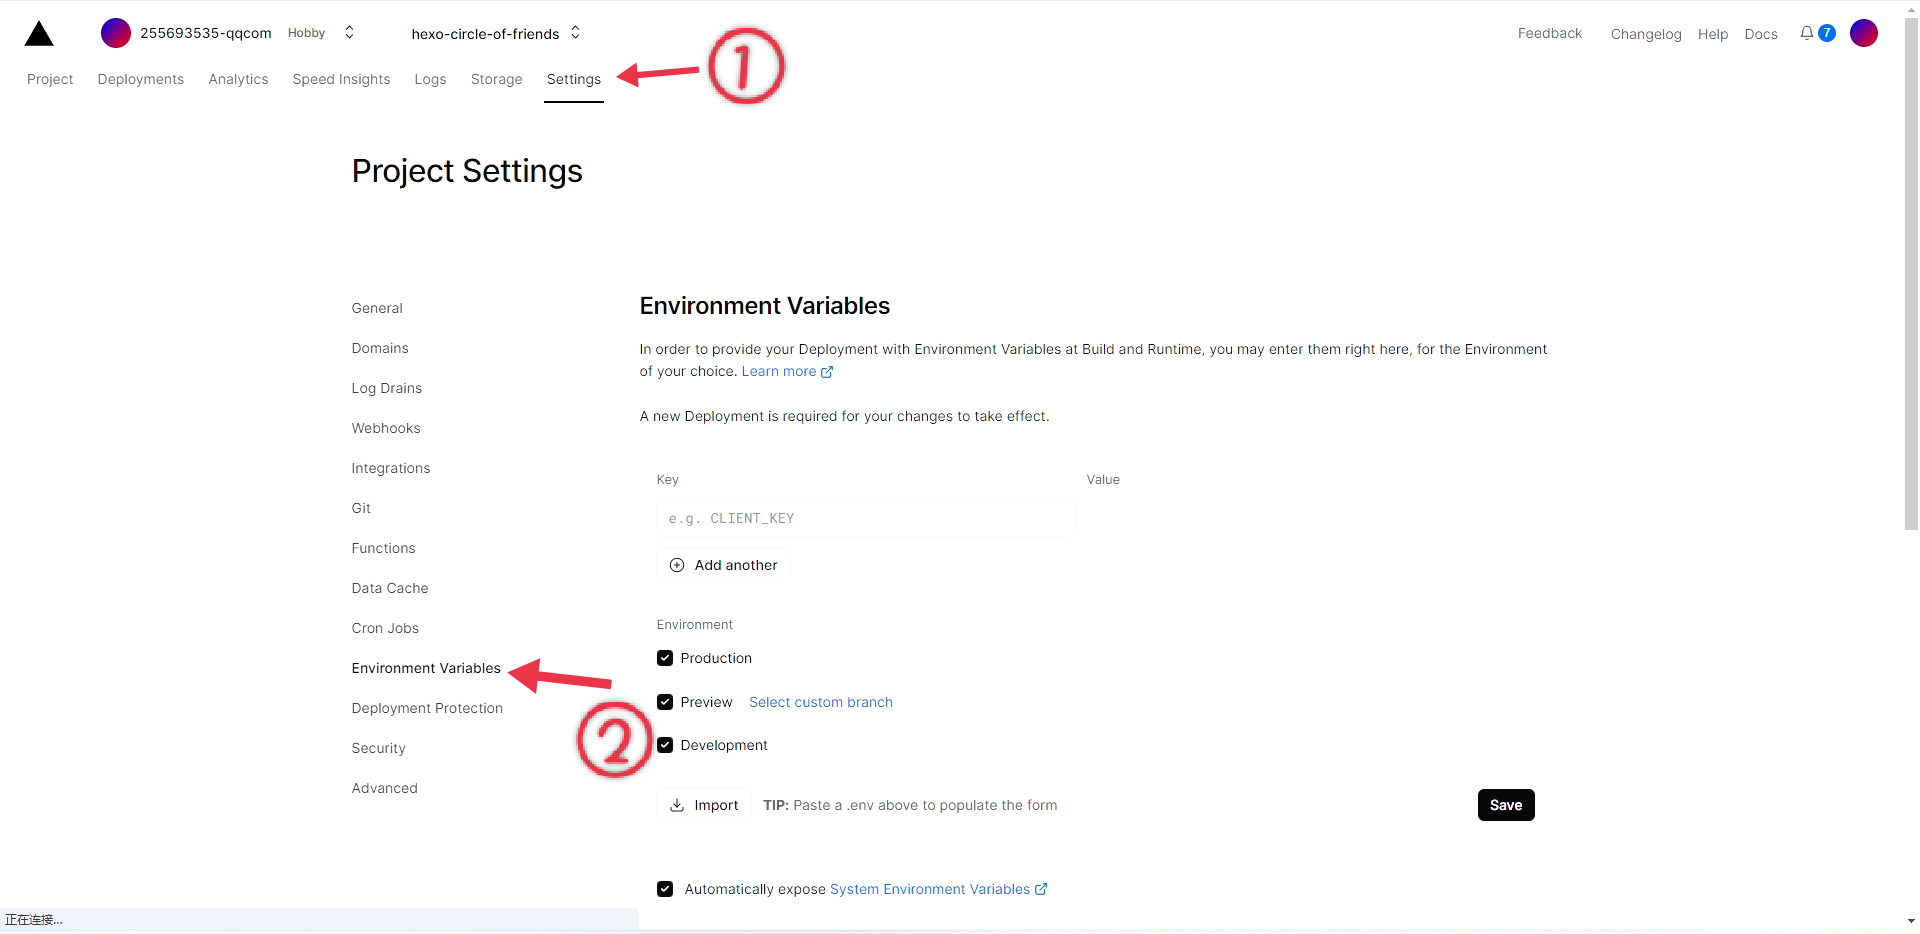Screen dimensions: 1920x934
Task: Switch to the Deployments tab
Action: point(140,79)
